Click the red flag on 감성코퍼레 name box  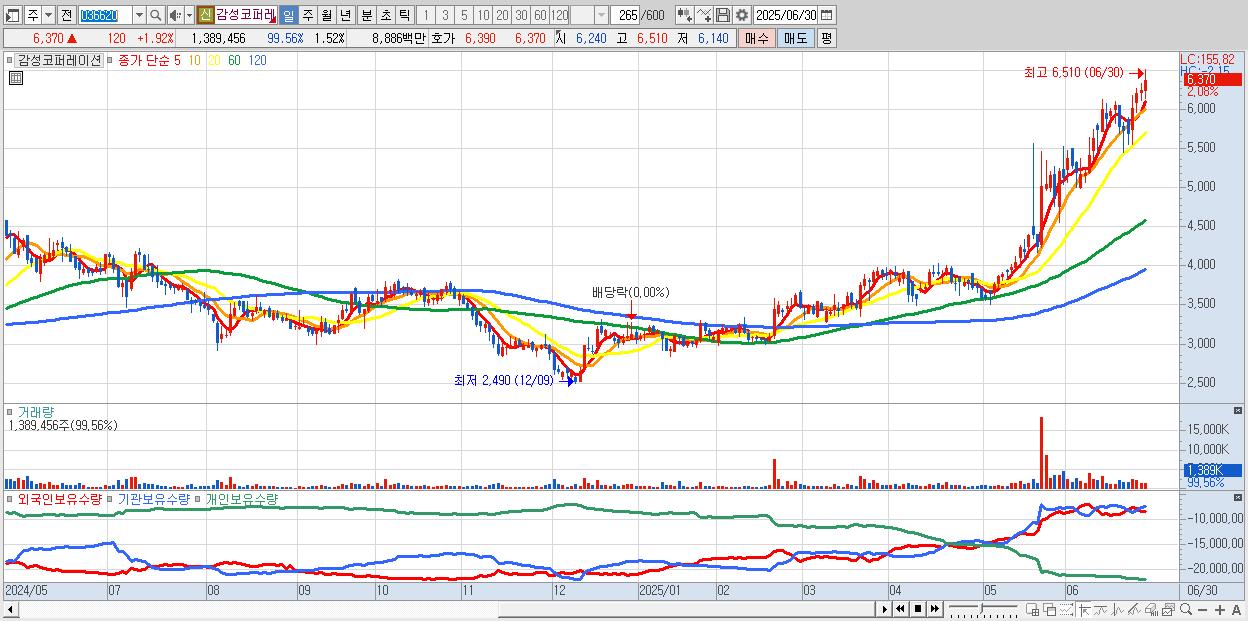point(271,20)
